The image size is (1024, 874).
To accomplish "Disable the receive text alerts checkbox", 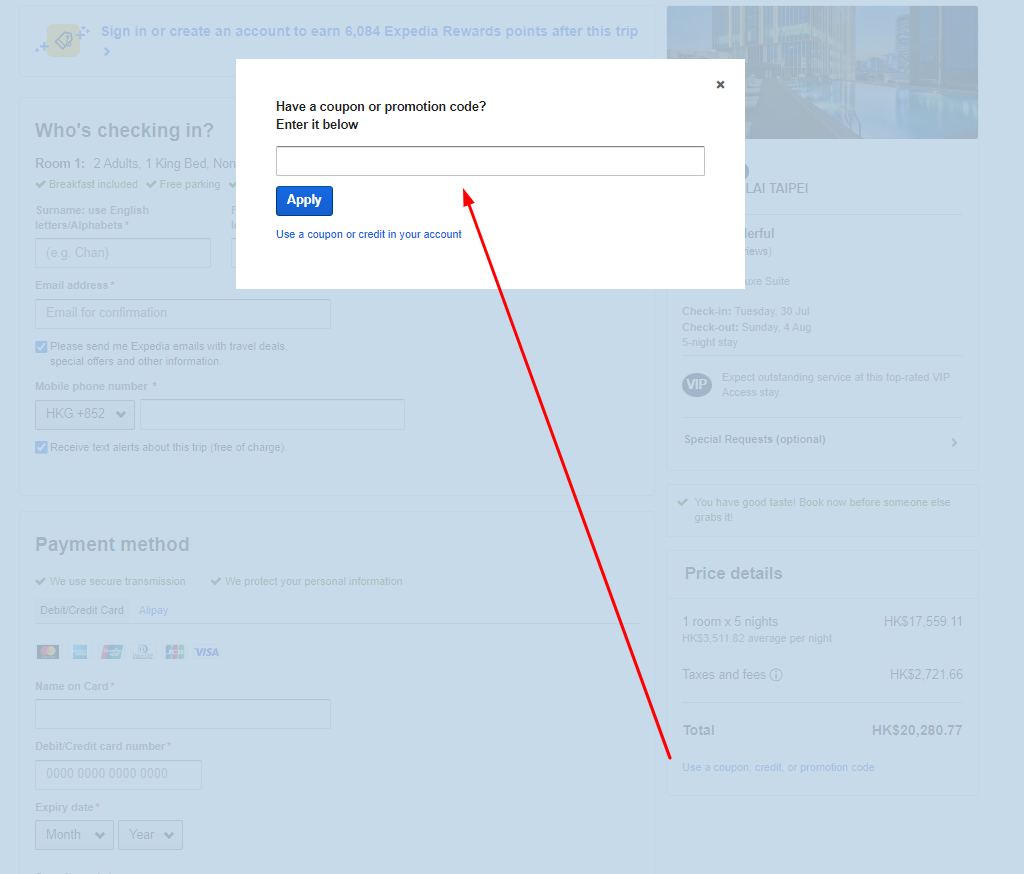I will click(41, 447).
